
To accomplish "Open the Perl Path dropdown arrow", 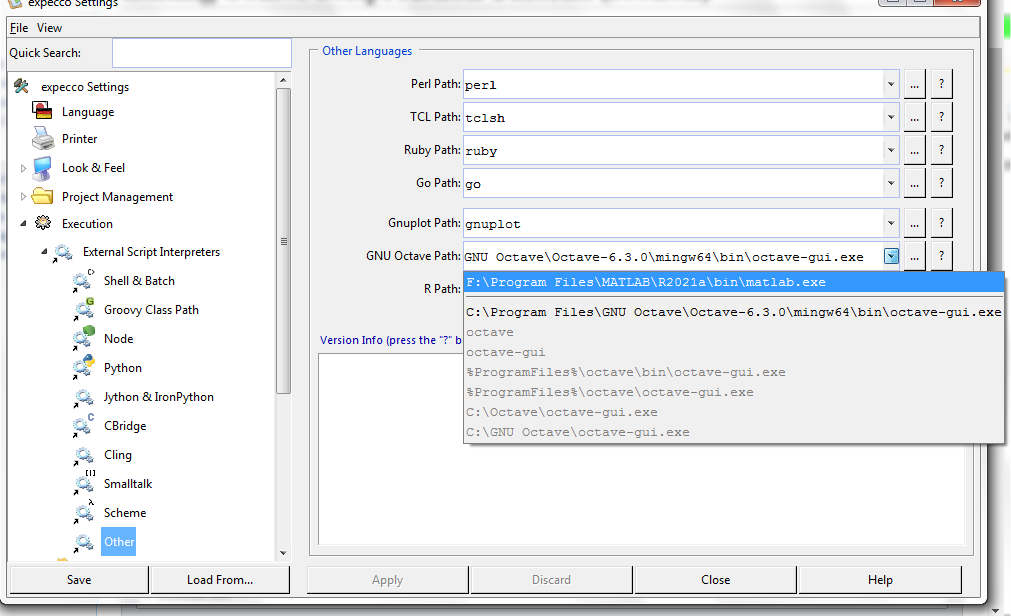I will point(891,85).
